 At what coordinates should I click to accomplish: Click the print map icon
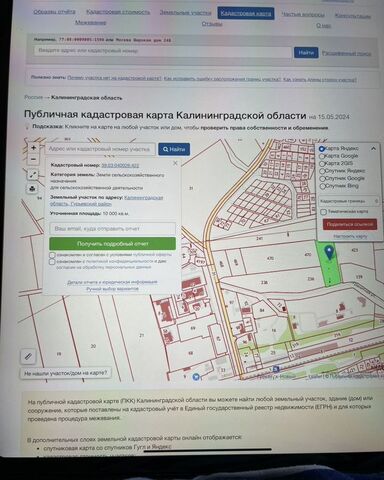(32, 189)
